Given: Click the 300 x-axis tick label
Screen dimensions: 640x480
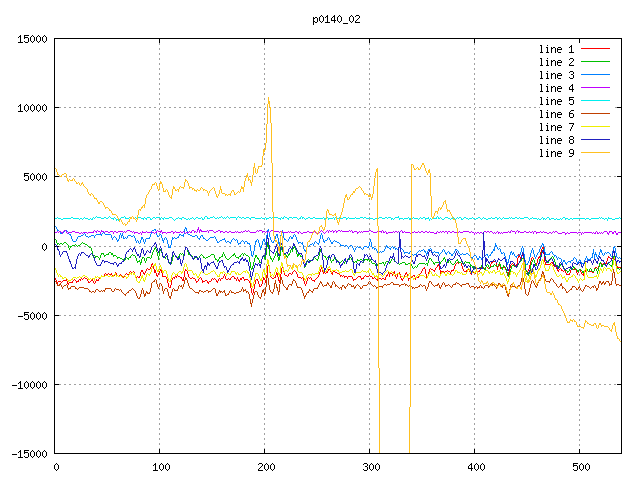Looking at the screenshot, I should 370,466.
